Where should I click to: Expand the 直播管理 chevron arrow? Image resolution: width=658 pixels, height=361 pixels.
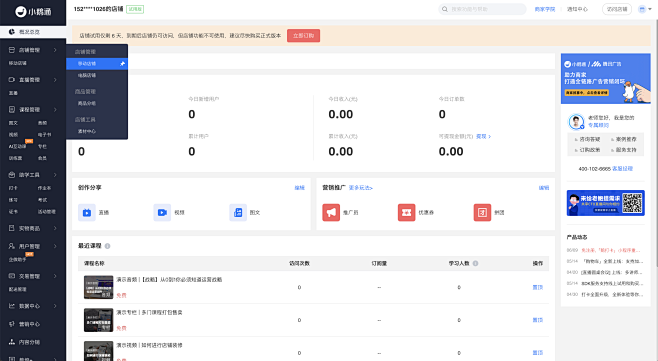click(55, 80)
